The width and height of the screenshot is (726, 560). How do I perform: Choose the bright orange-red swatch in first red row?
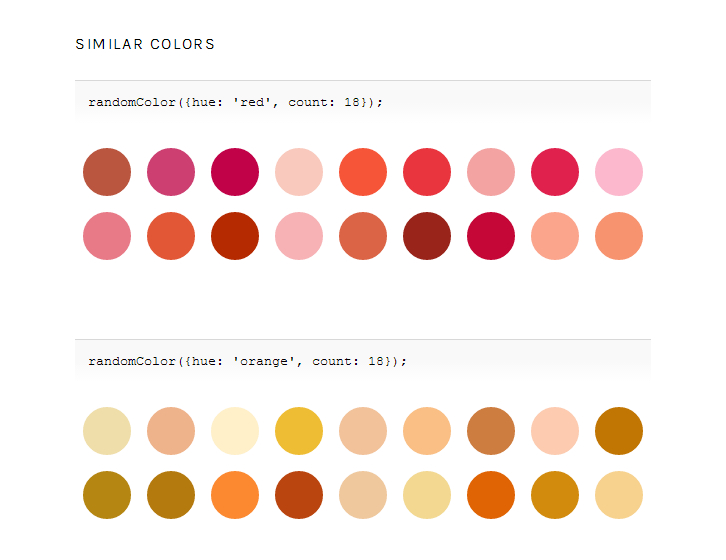(x=363, y=172)
